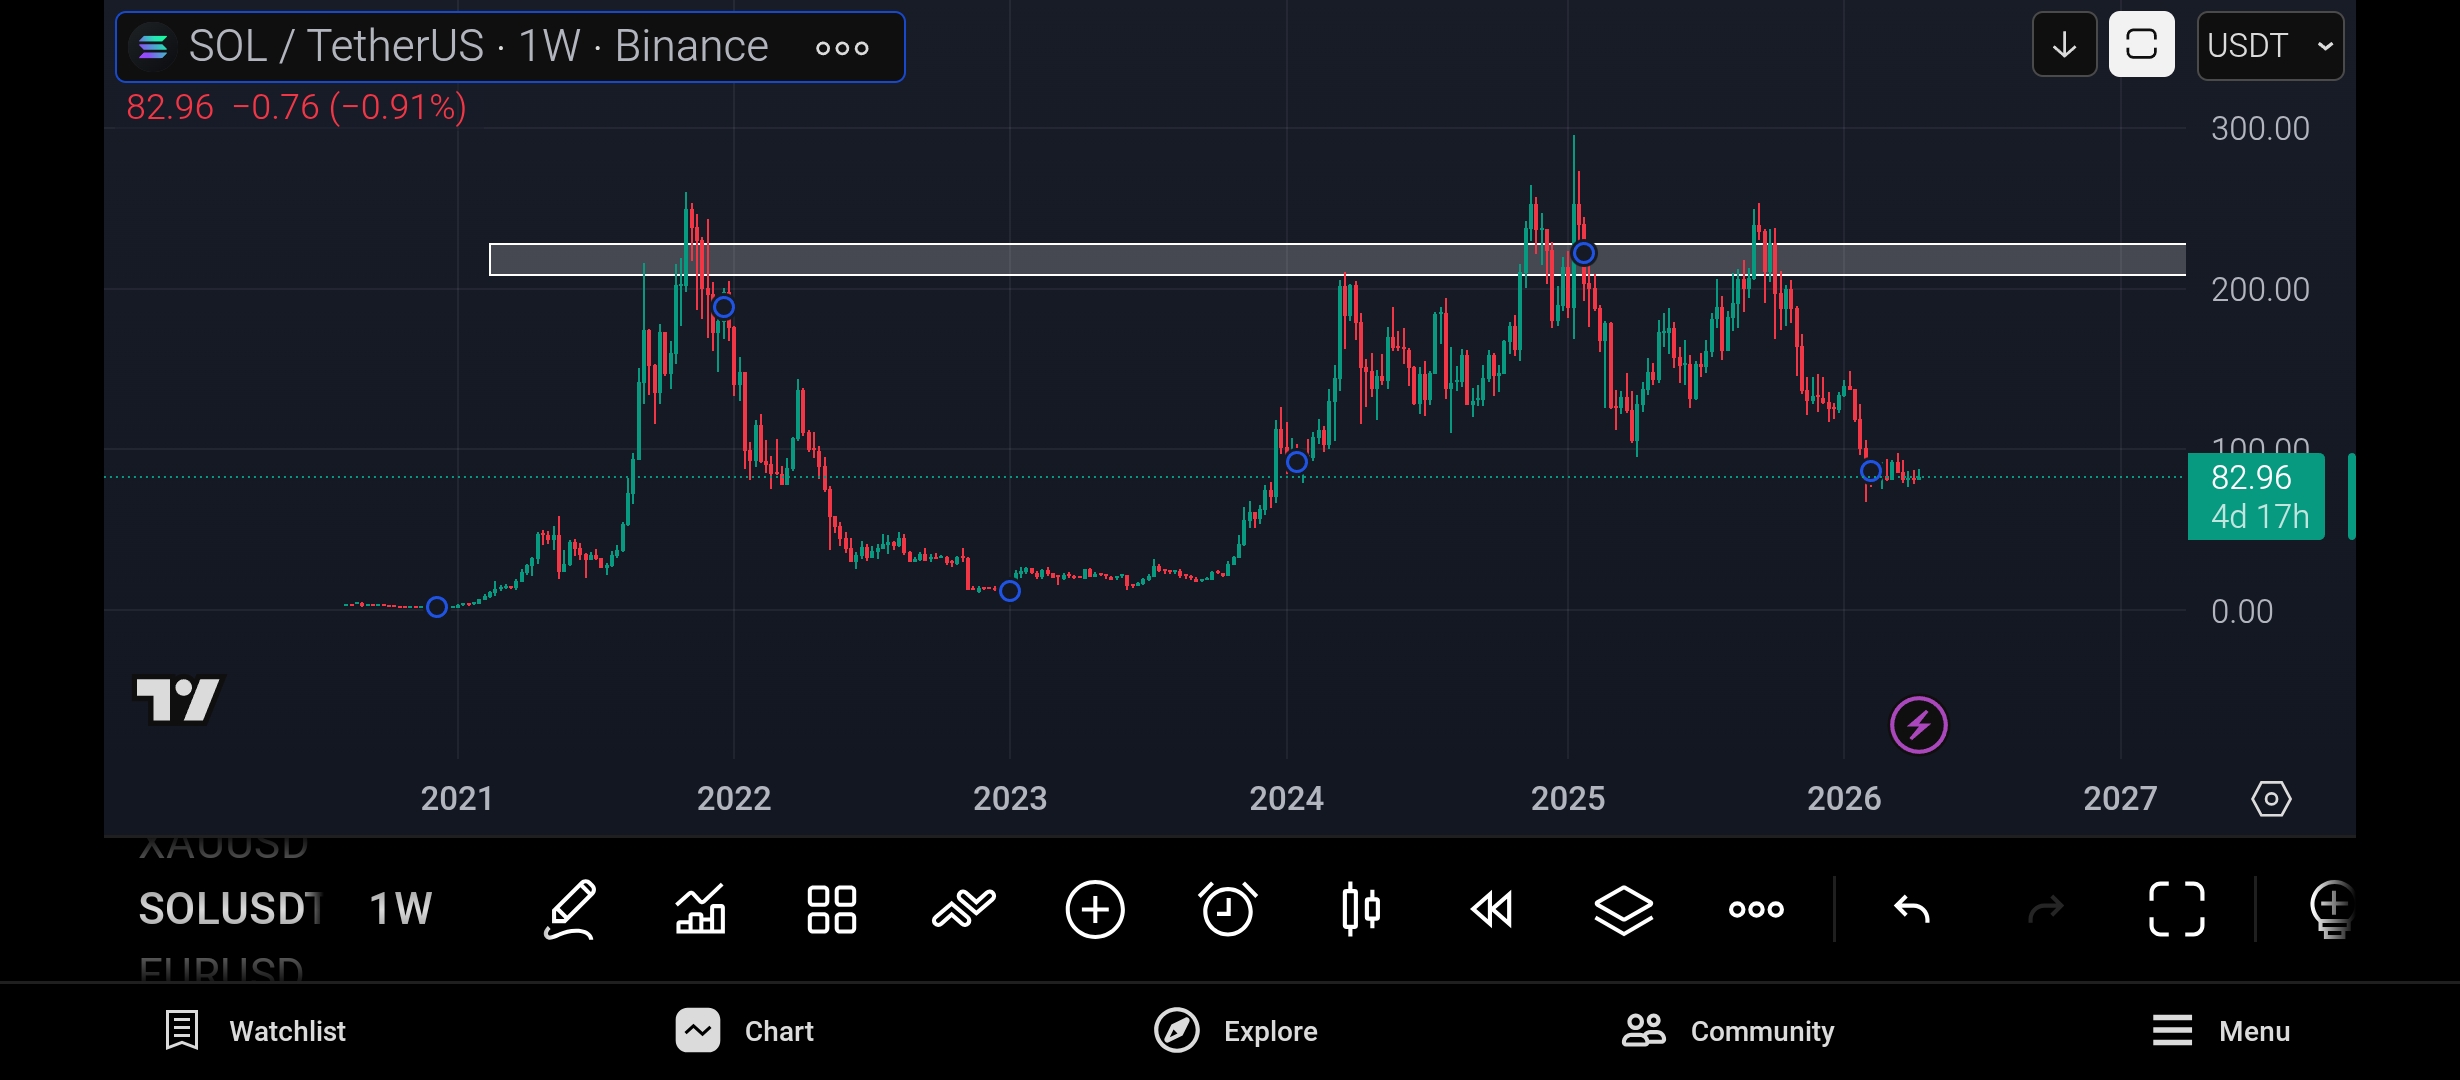Redo with the greyed forward arrow
2460x1080 pixels.
[2045, 910]
